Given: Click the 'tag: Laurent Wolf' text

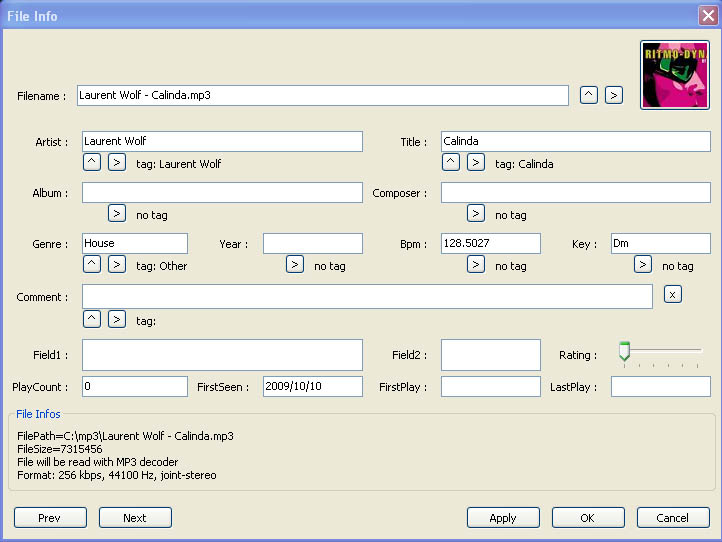Looking at the screenshot, I should pyautogui.click(x=179, y=164).
